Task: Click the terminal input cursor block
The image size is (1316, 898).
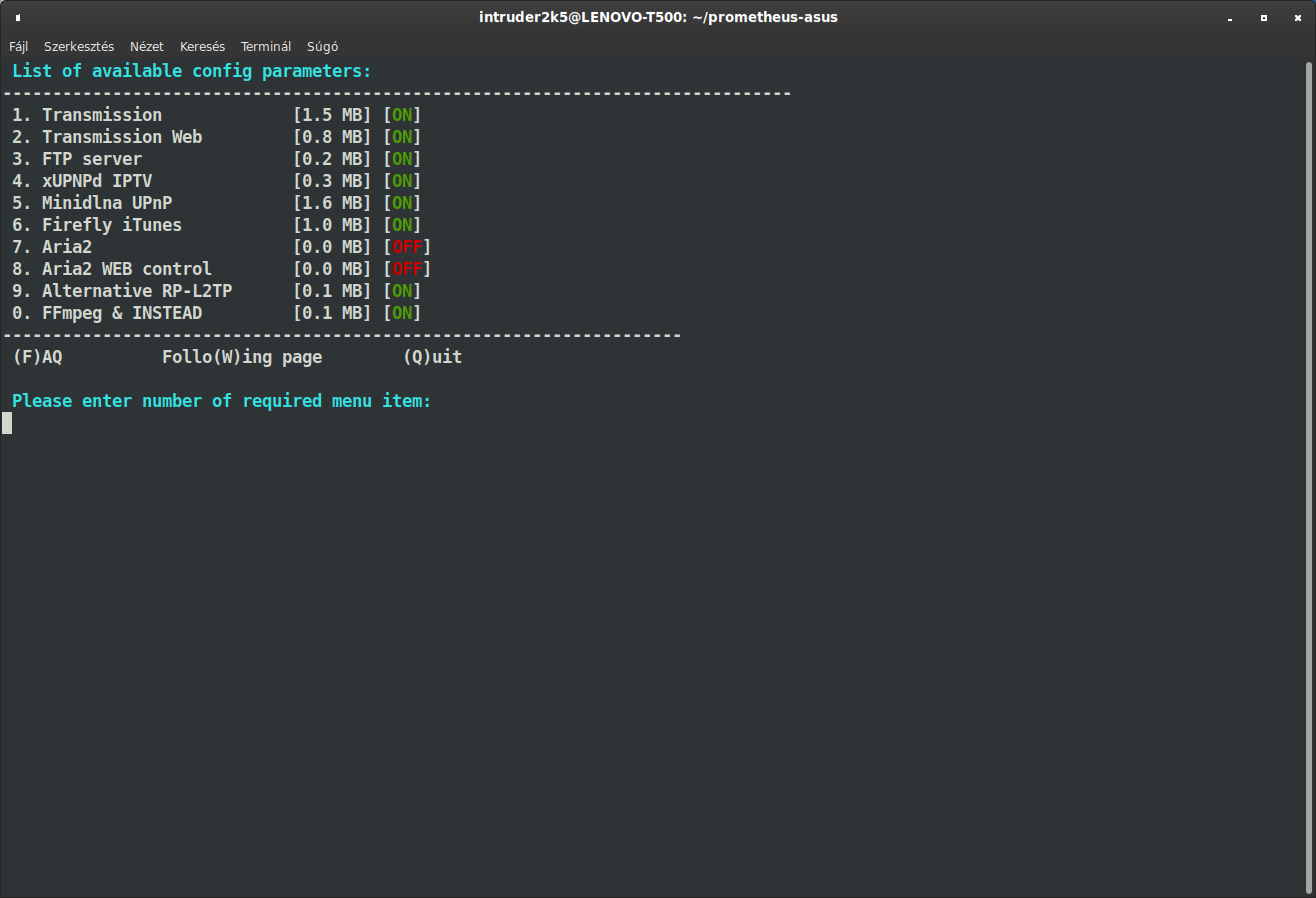Action: point(7,423)
